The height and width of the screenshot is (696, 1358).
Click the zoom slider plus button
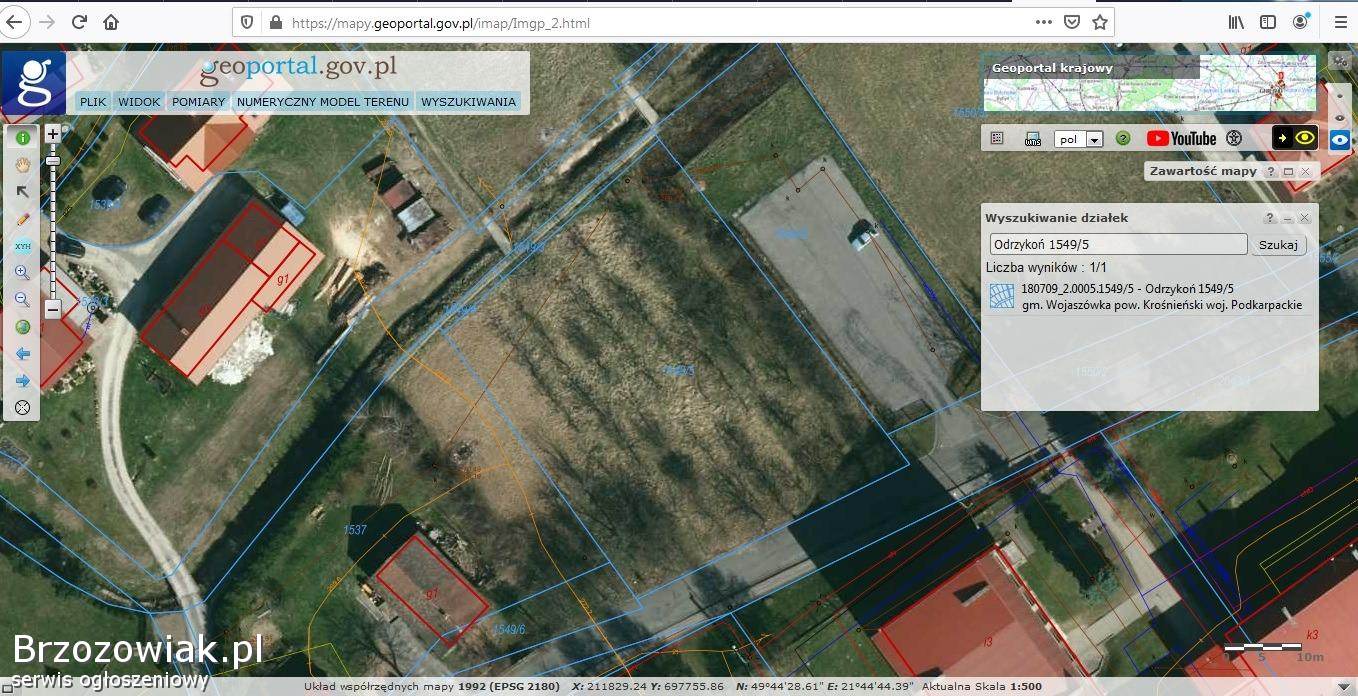pos(53,134)
